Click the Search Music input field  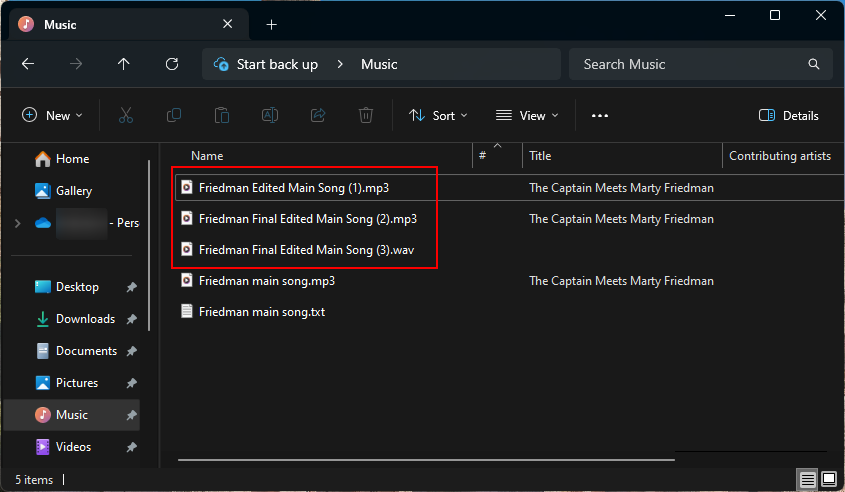(690, 64)
